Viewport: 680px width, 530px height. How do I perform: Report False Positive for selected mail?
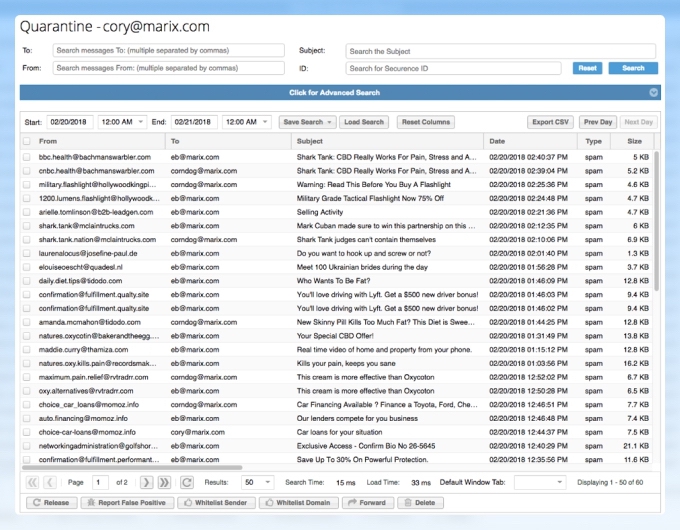pyautogui.click(x=127, y=503)
